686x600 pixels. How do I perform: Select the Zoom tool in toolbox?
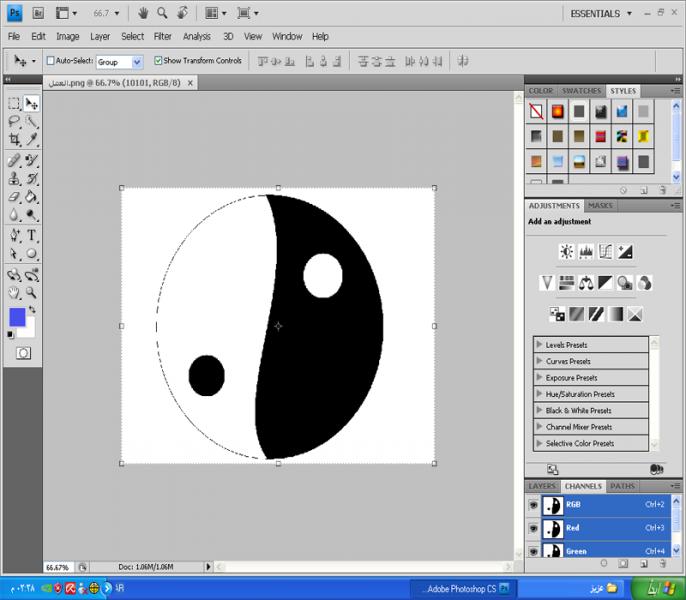[32, 292]
